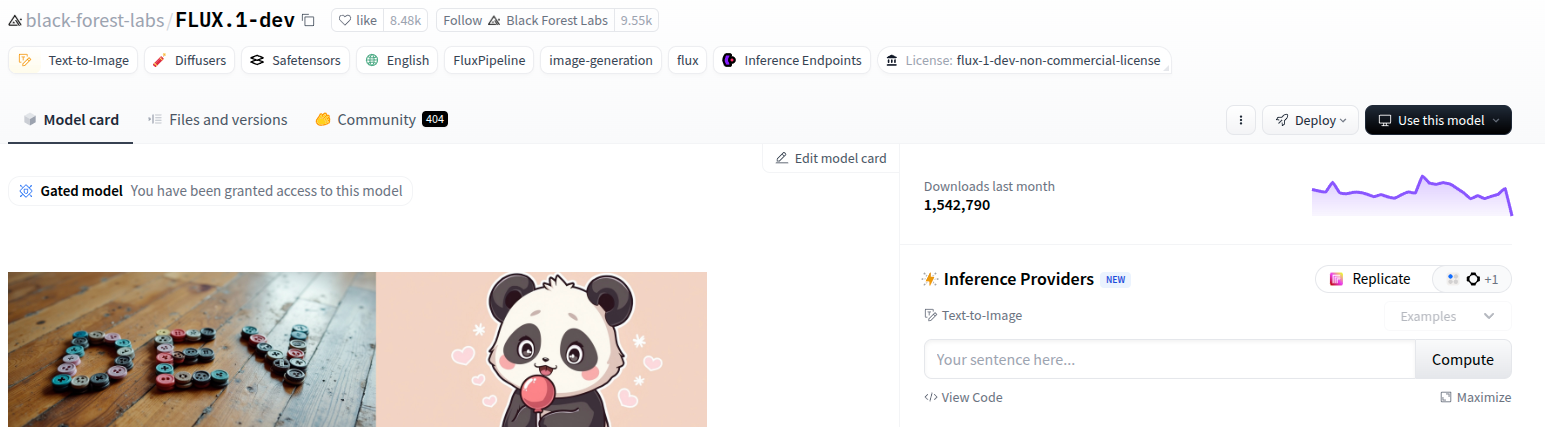The width and height of the screenshot is (1545, 427).
Task: Click the Your sentence here input field
Action: [x=1169, y=359]
